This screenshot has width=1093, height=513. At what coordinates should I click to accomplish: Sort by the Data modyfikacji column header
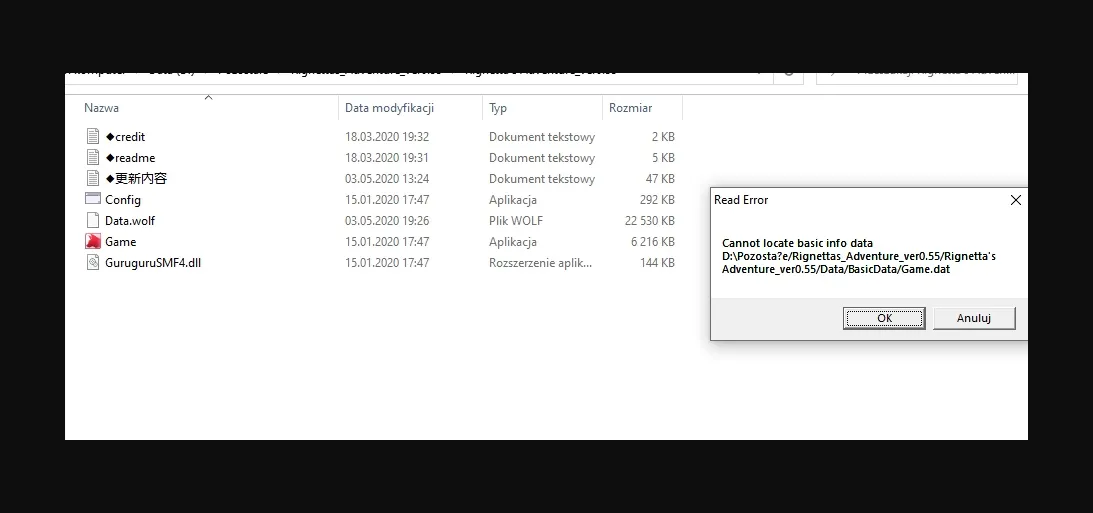pos(389,108)
